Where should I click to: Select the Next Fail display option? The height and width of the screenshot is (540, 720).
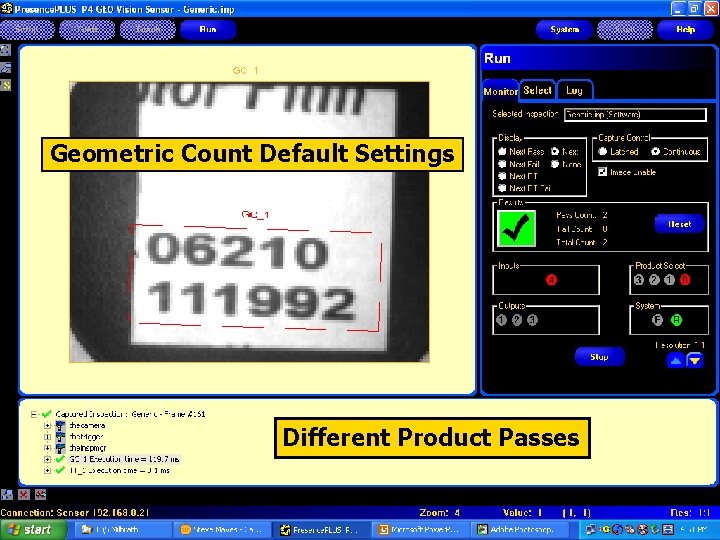pos(502,164)
